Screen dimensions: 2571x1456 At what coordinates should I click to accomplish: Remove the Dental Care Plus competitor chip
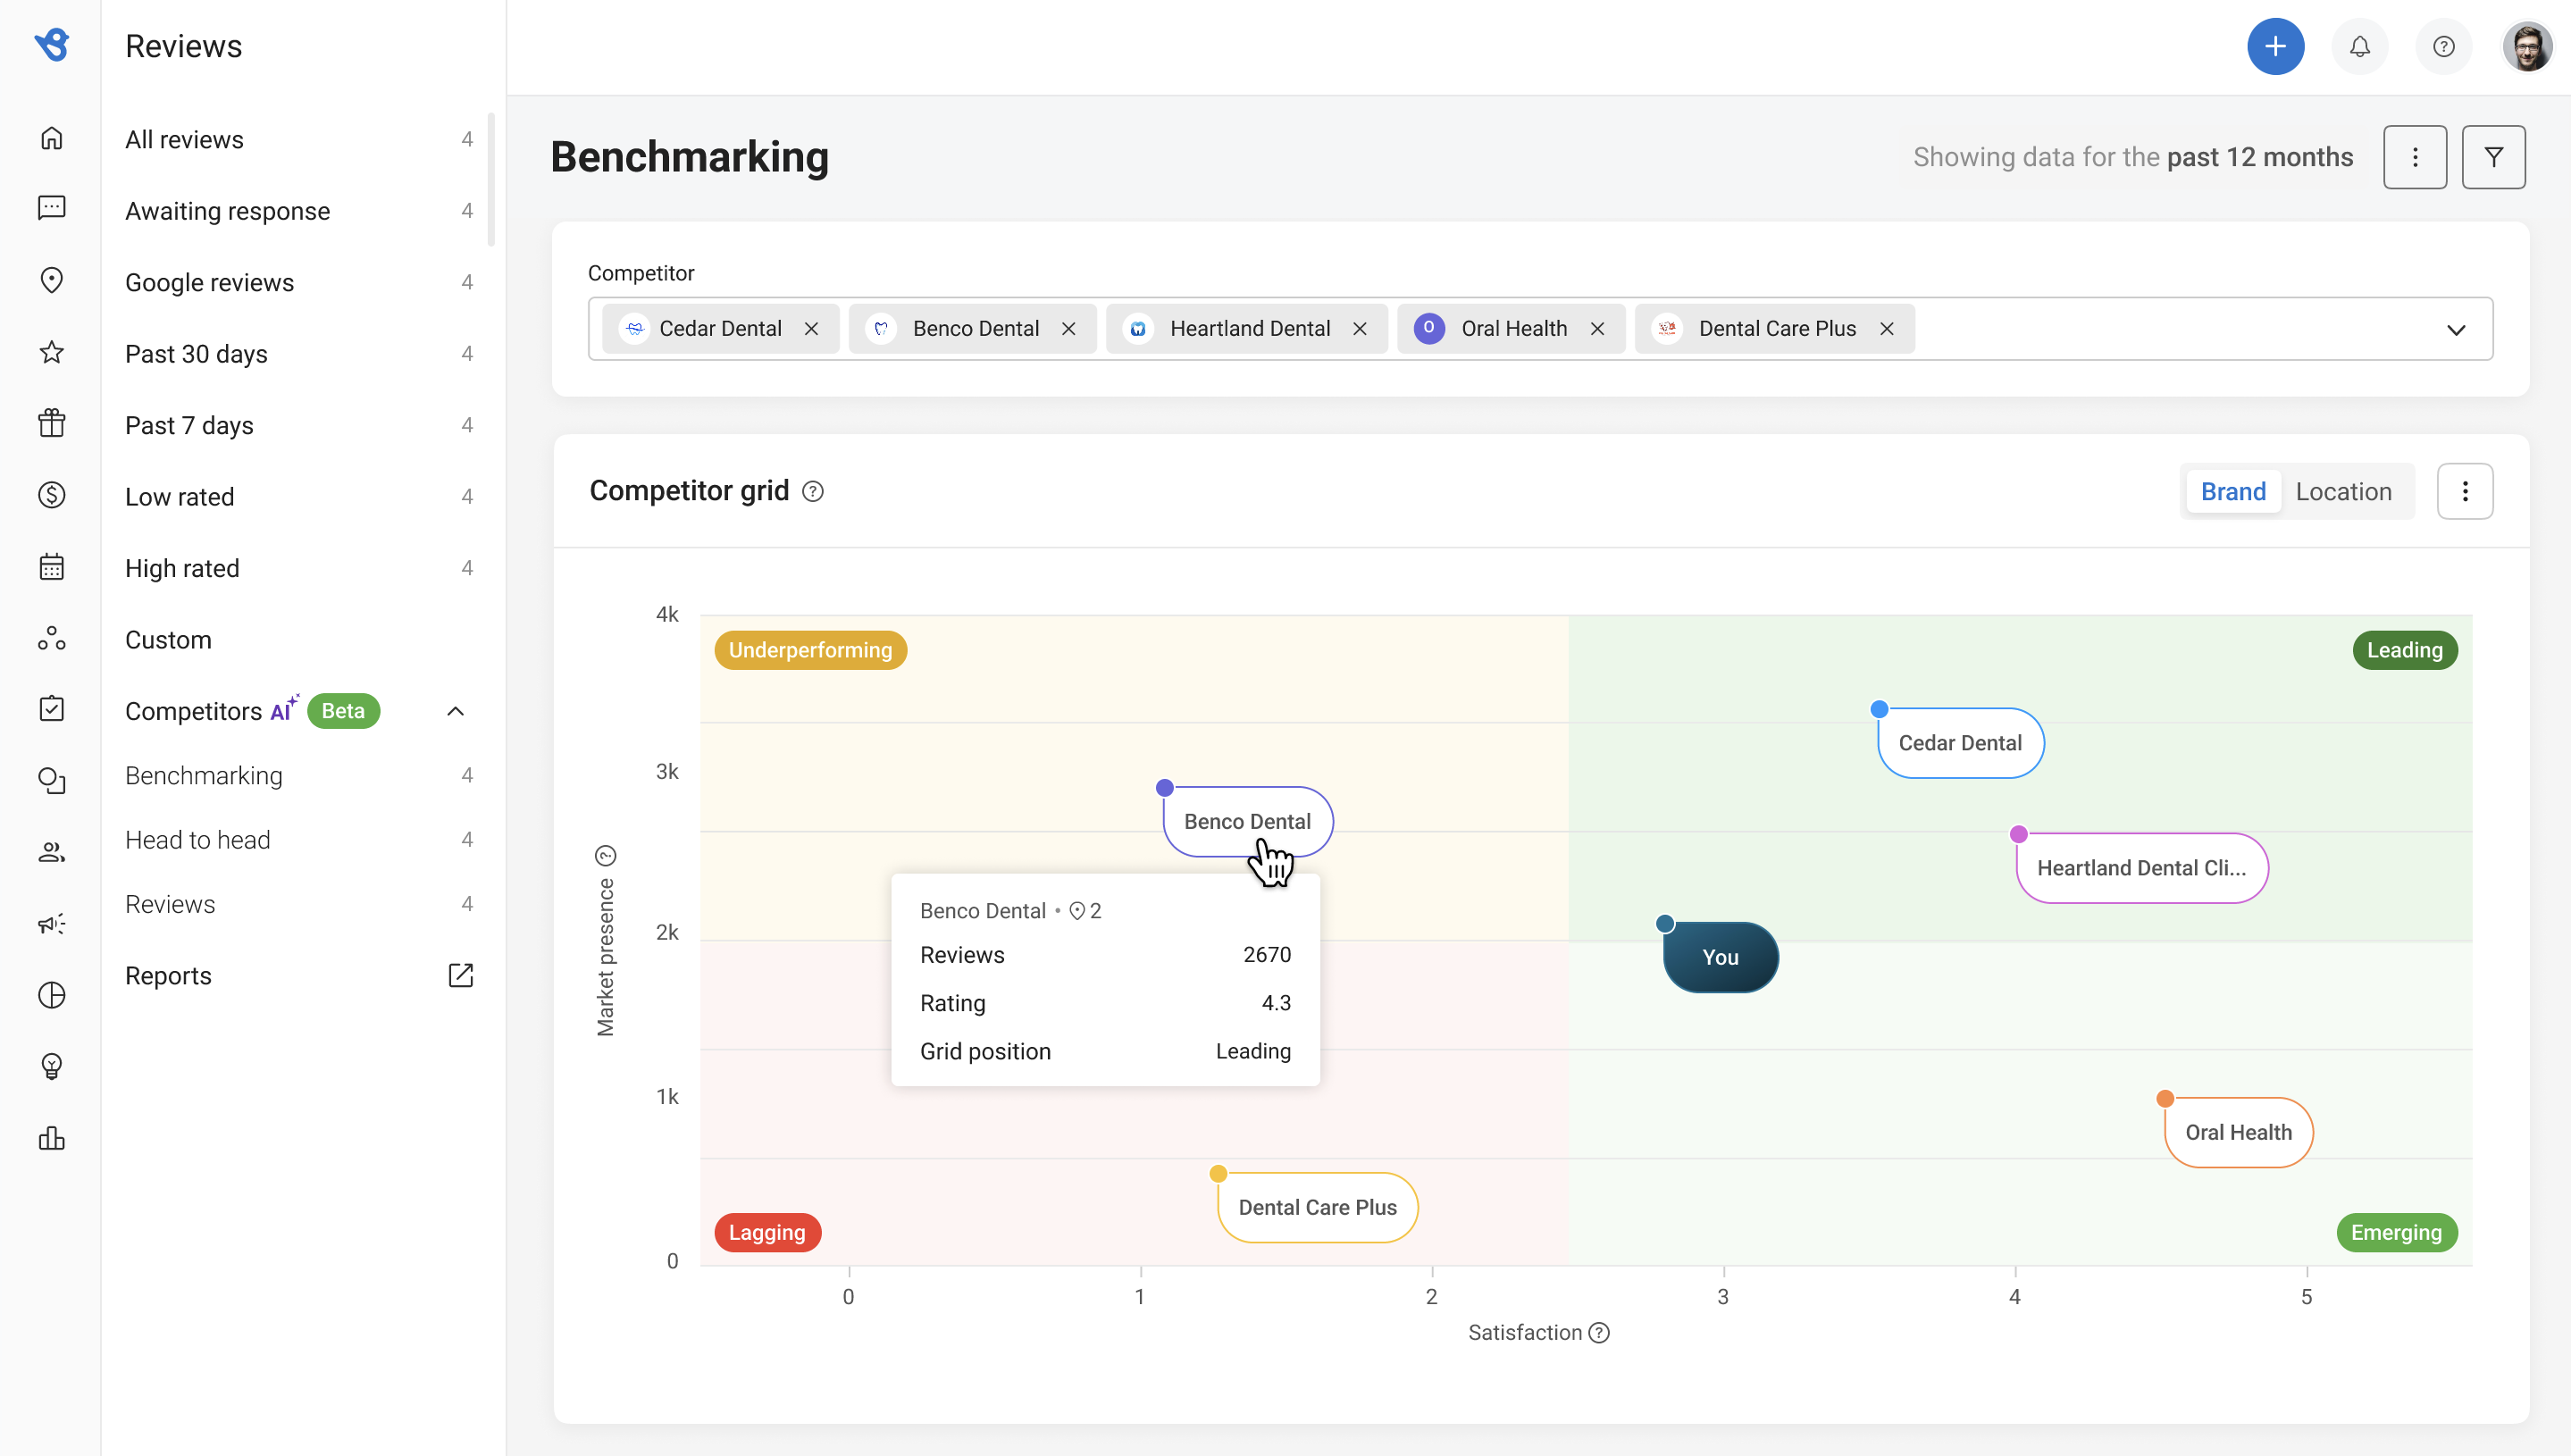coord(1886,329)
